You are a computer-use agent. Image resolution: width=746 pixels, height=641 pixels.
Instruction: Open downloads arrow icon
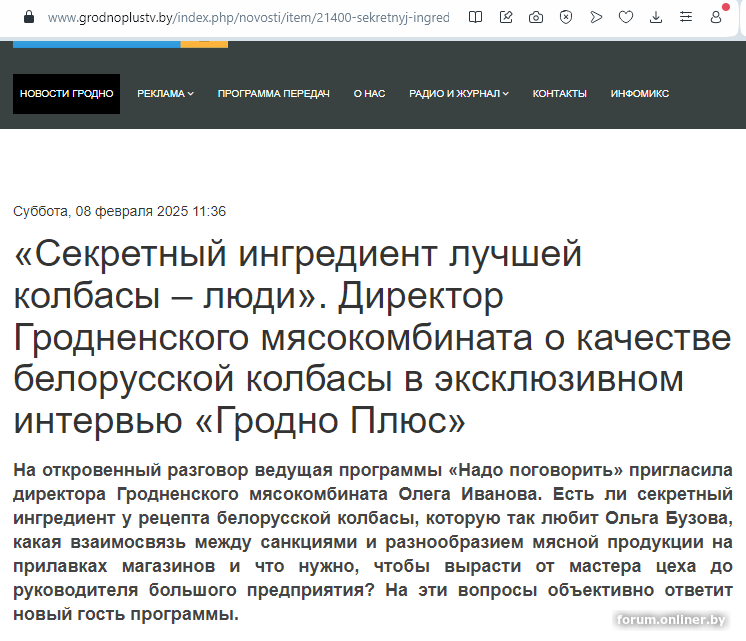tap(656, 18)
